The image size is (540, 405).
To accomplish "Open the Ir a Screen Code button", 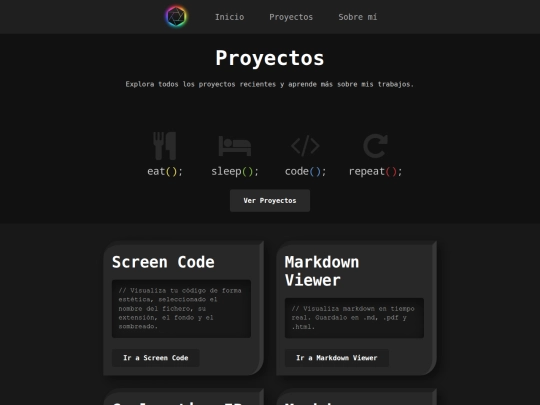I will pos(156,358).
